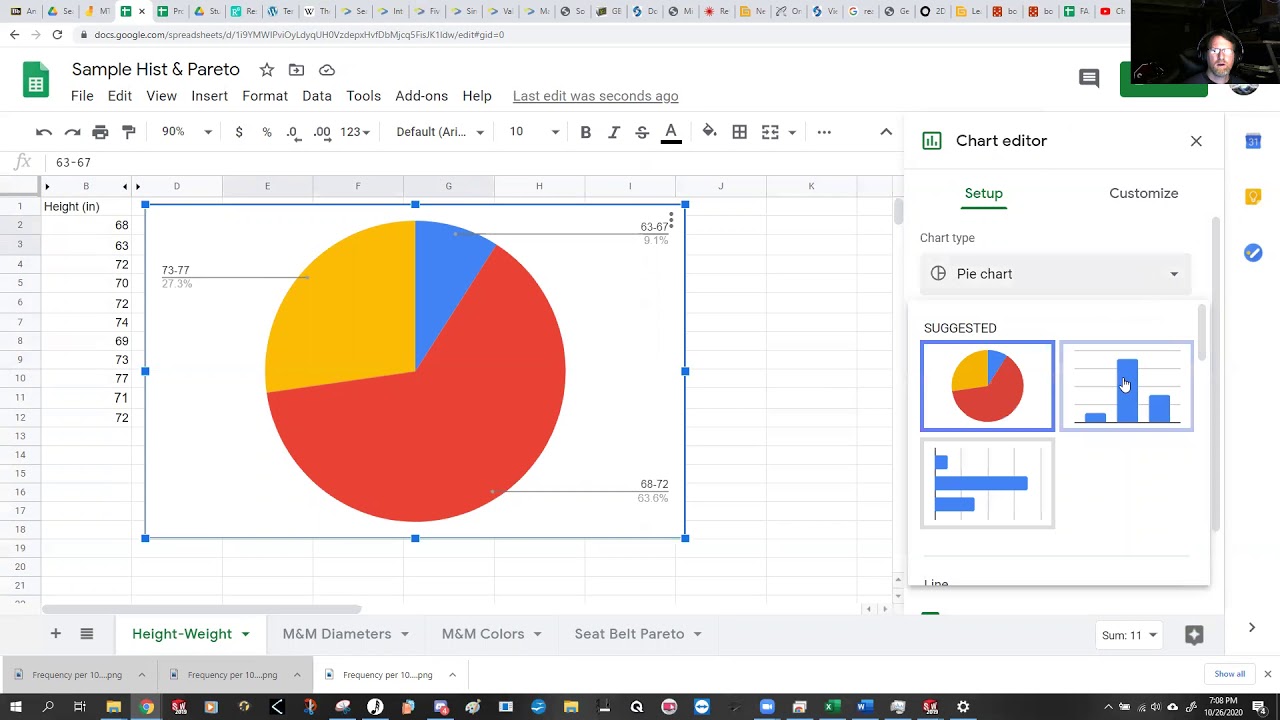Viewport: 1280px width, 720px height.
Task: Click the undo icon in toolbar
Action: [44, 132]
